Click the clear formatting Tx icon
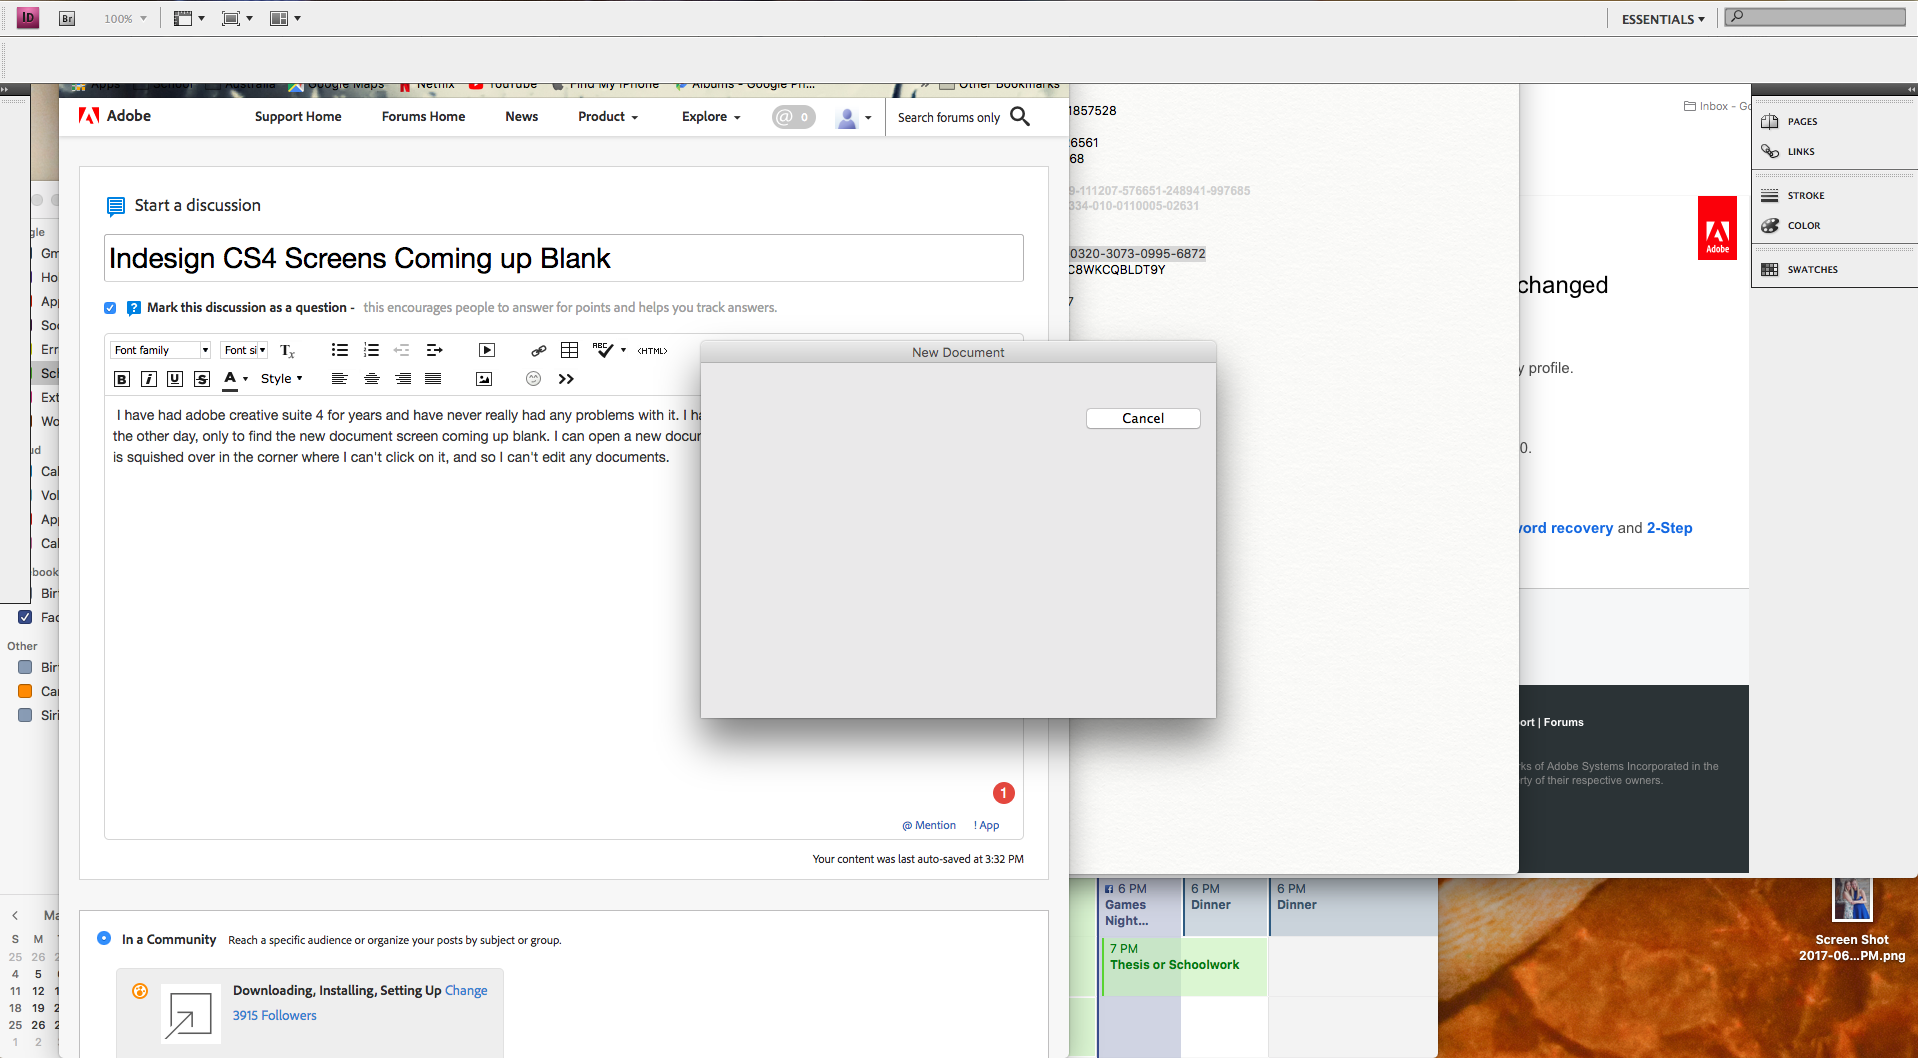Screen dimensions: 1918x1058 [x=288, y=351]
